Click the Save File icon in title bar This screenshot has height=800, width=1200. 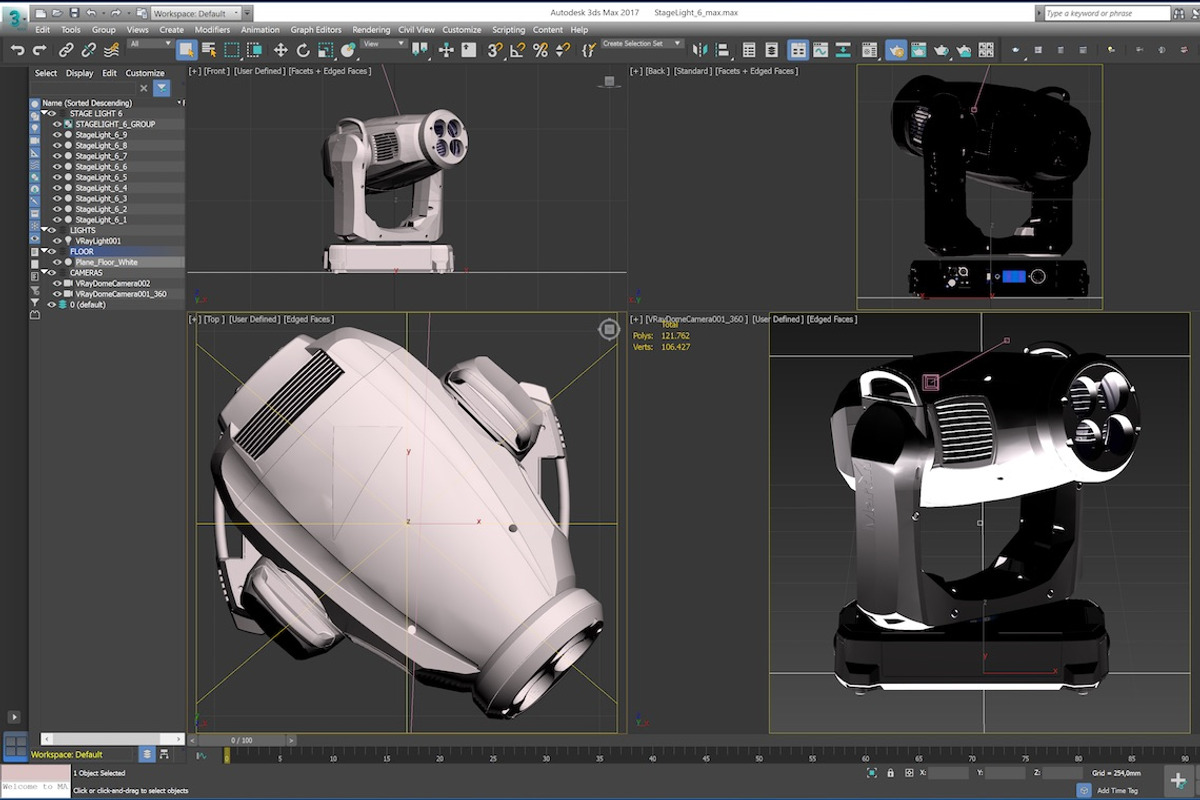click(x=75, y=14)
